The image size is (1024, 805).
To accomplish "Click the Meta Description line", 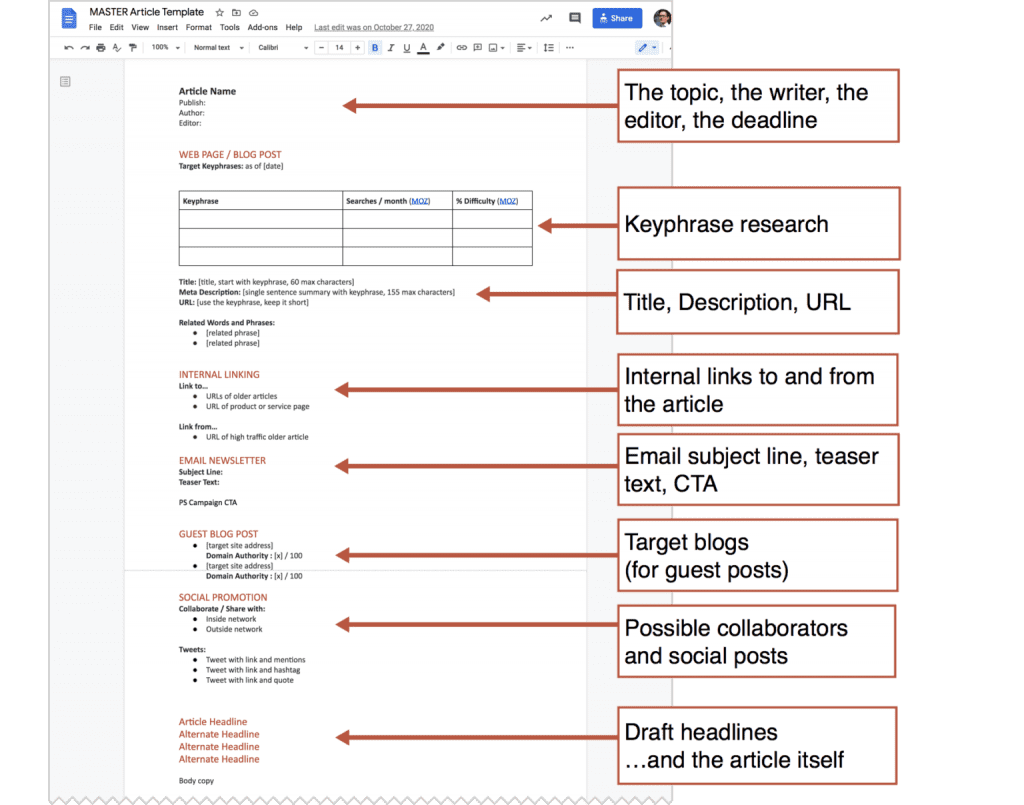I will 317,292.
